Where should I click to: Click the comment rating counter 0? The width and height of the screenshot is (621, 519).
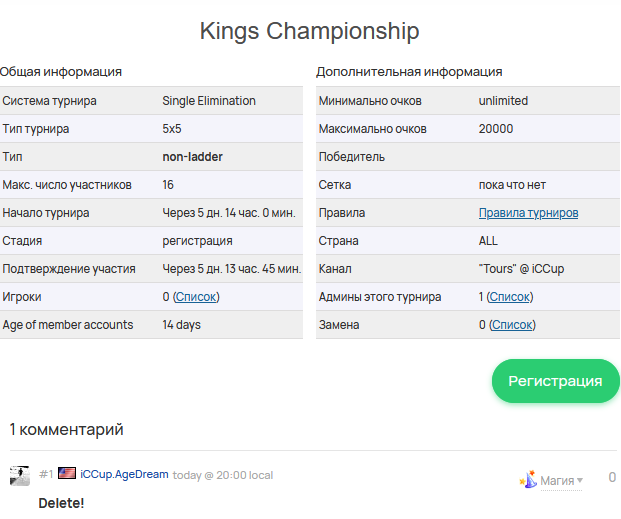[612, 477]
